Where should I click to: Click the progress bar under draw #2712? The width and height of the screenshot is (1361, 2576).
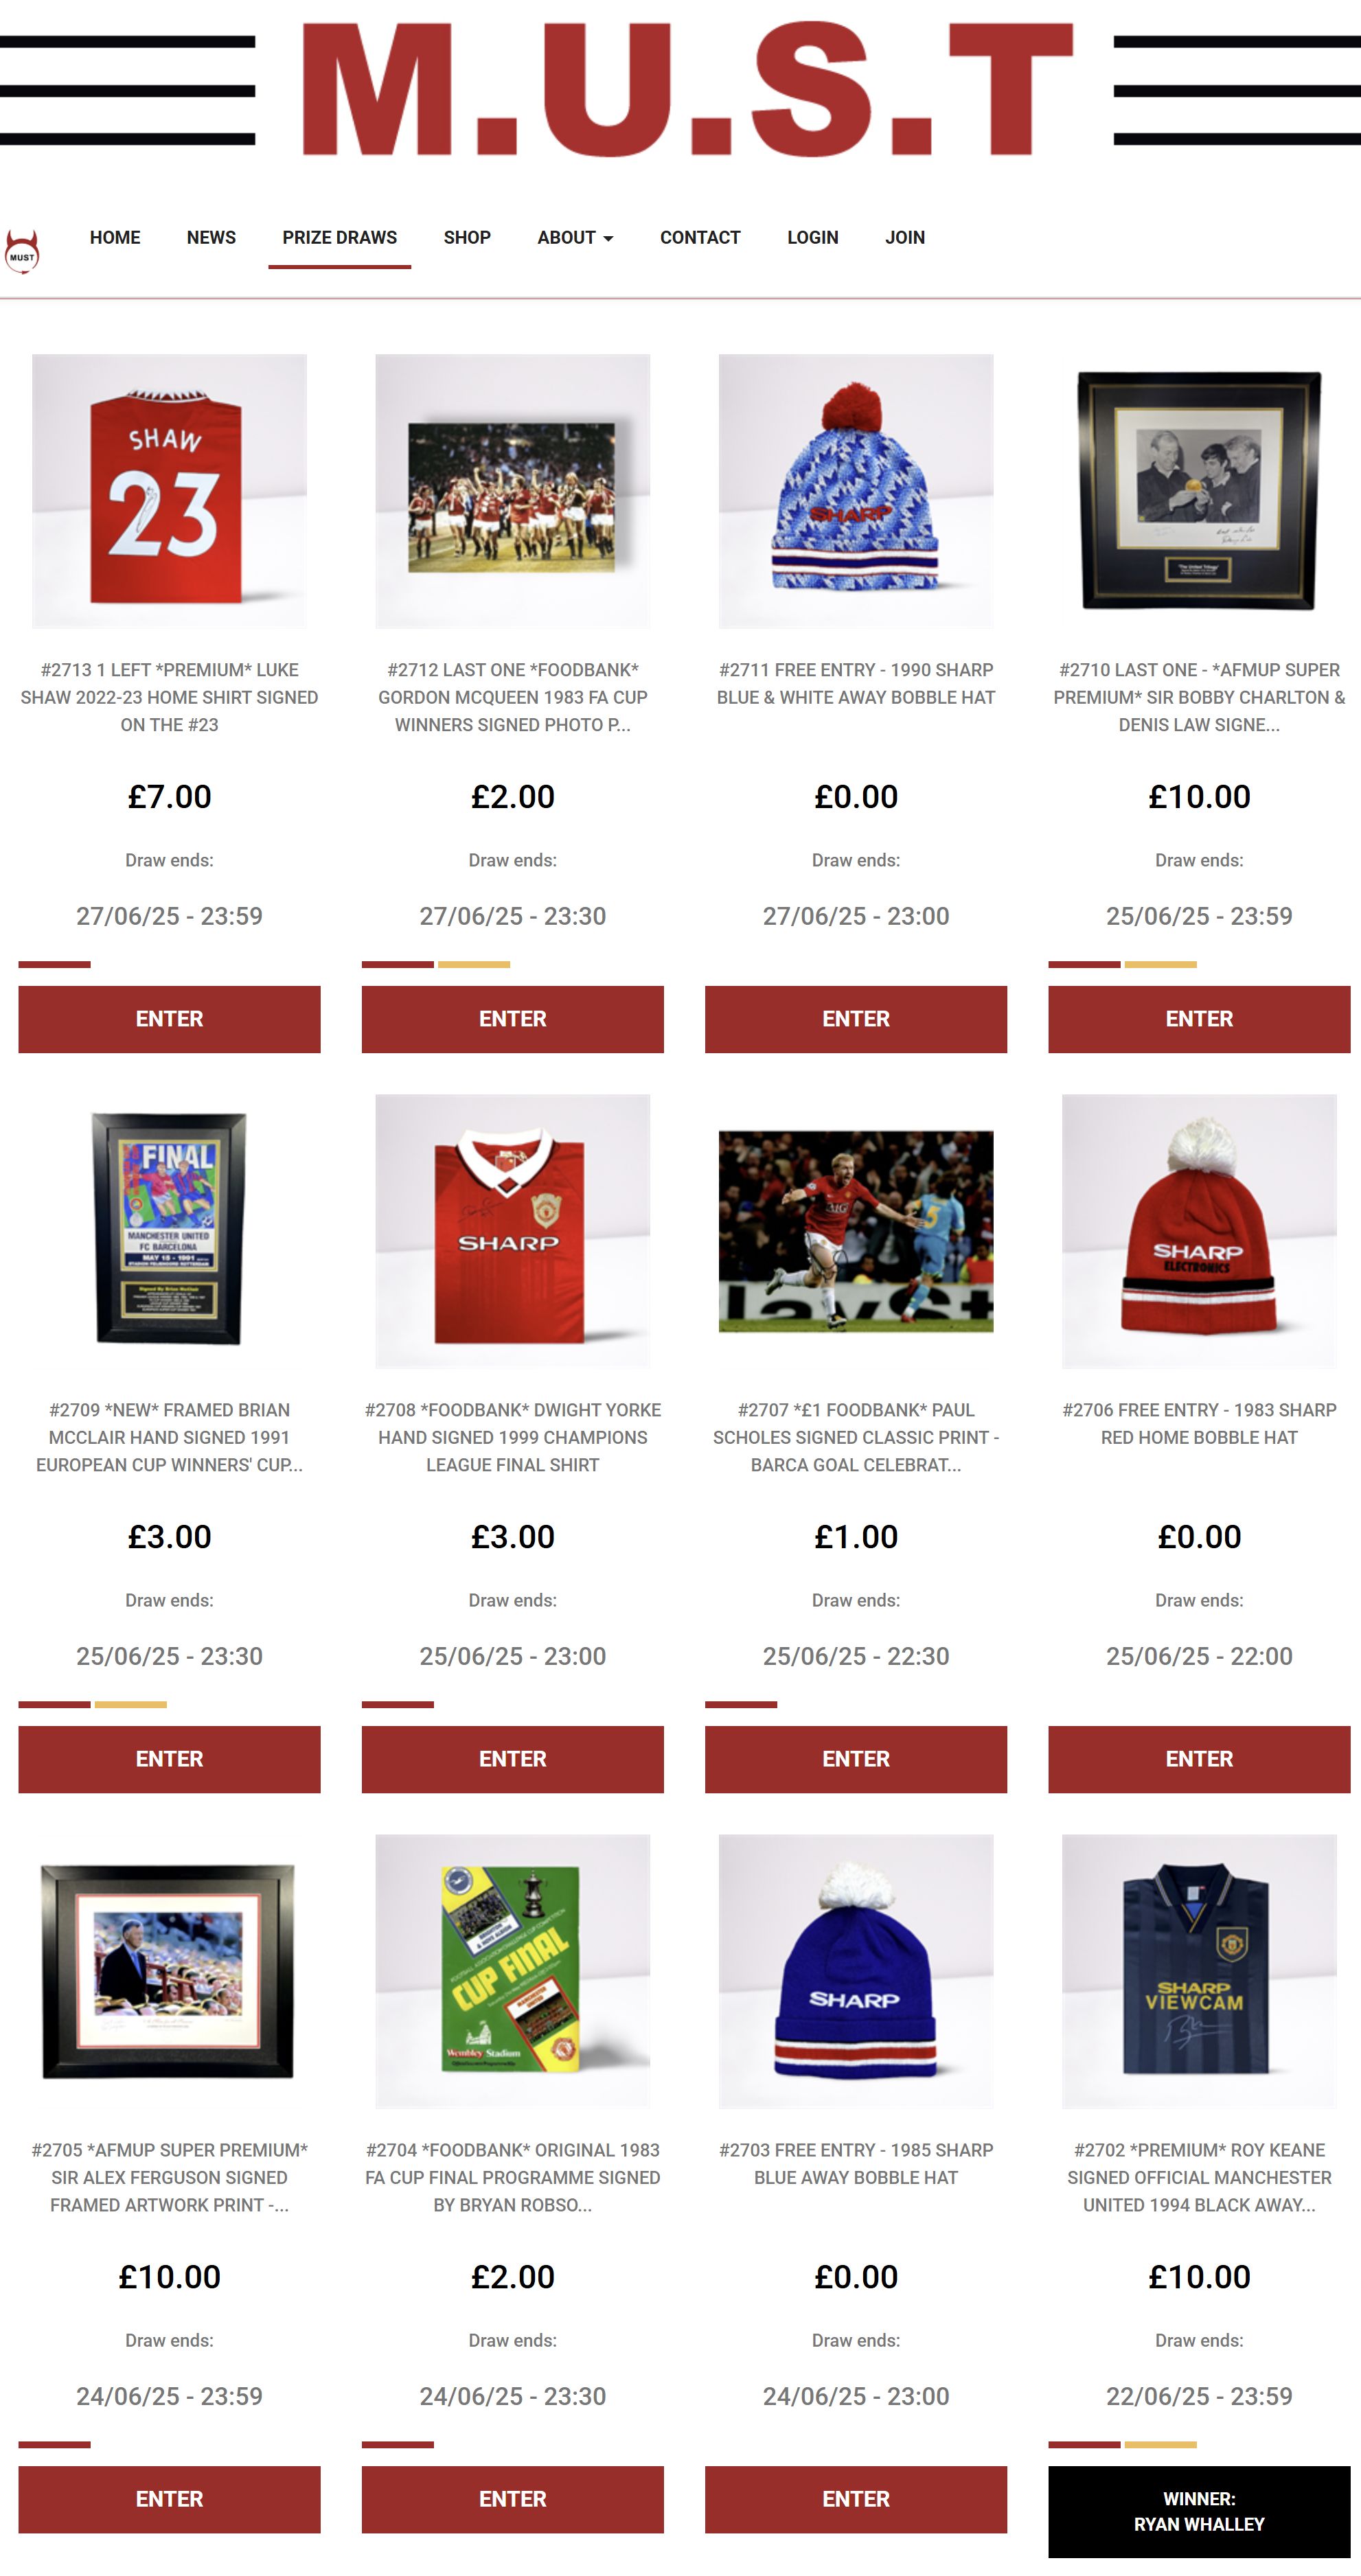coord(436,964)
